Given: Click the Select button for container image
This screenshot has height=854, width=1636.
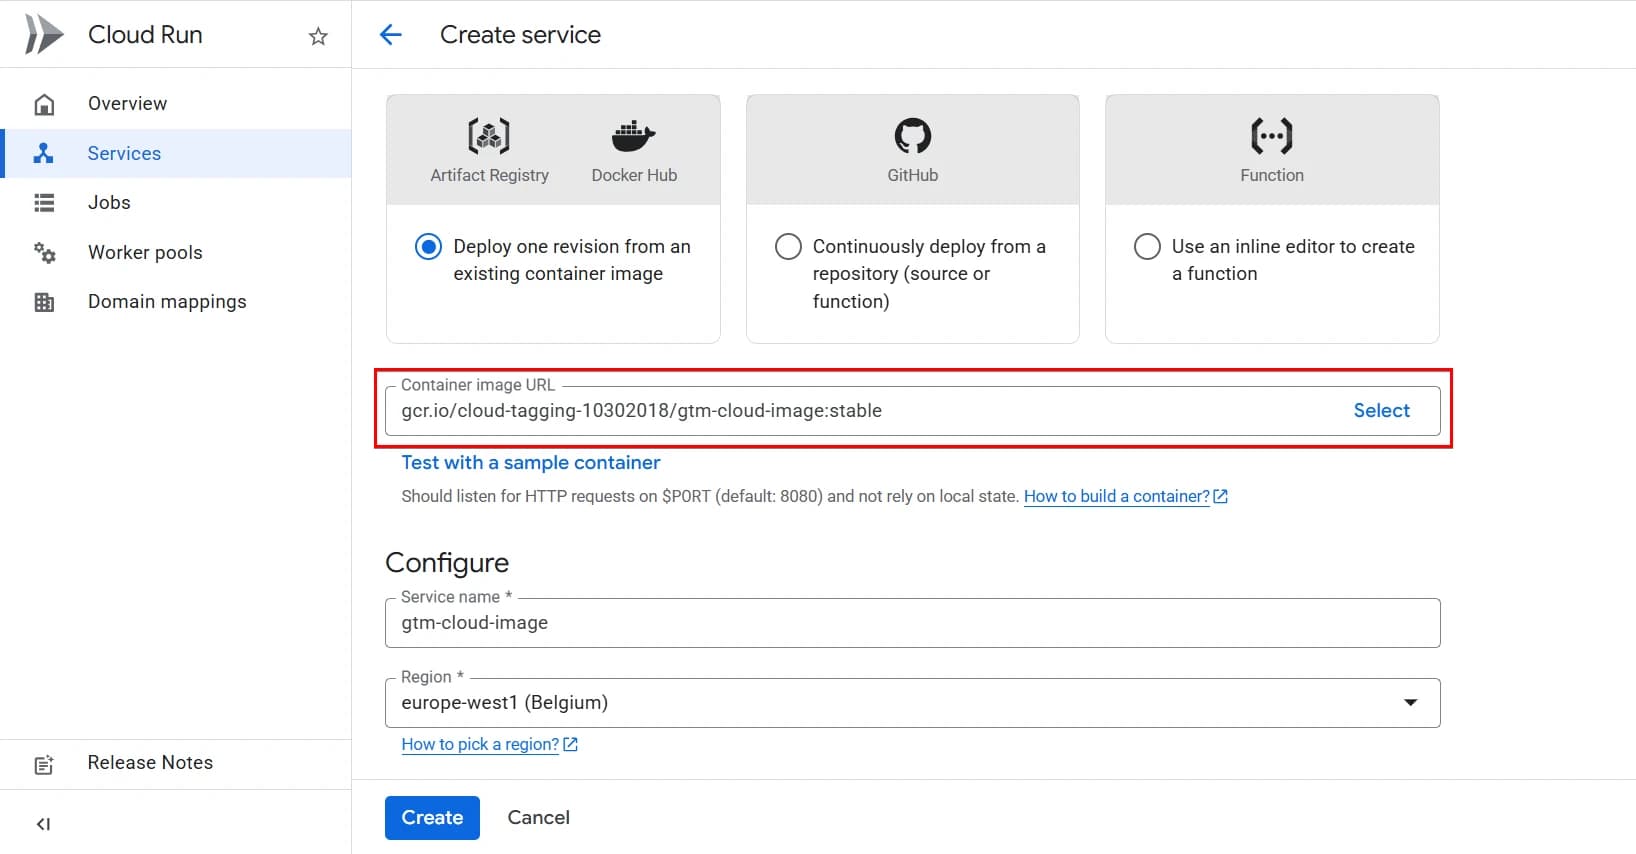Looking at the screenshot, I should click(1381, 411).
